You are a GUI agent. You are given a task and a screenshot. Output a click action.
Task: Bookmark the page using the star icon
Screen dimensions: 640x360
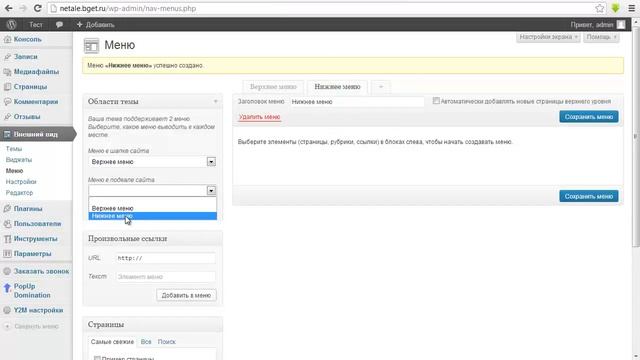600,8
